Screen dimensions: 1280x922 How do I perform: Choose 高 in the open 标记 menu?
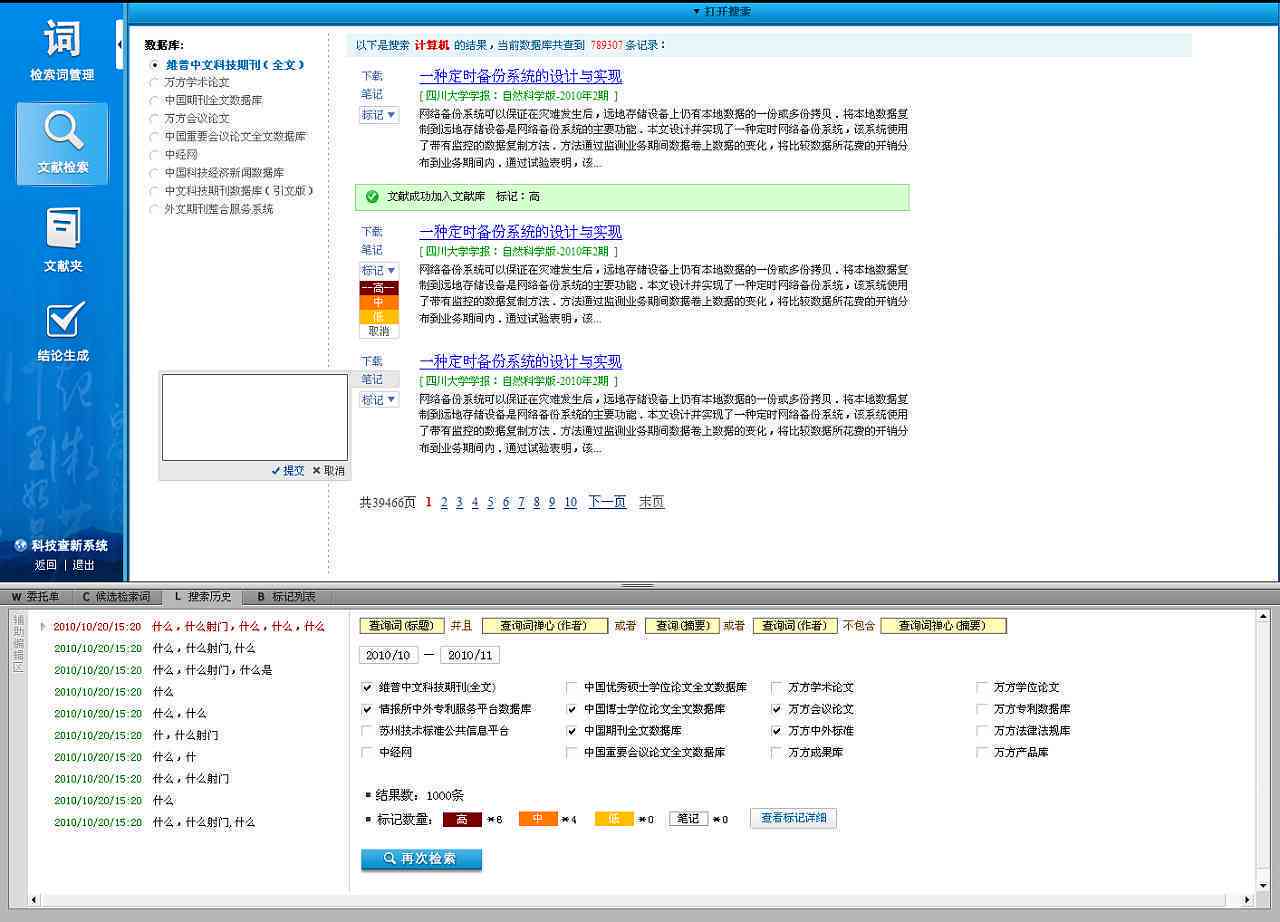coord(379,288)
